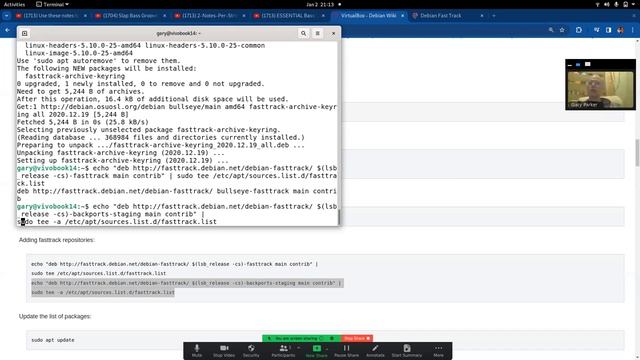Switch the Zoom video panel to grid view icon
Viewport: 640px width, 360px height.
pos(587,64)
